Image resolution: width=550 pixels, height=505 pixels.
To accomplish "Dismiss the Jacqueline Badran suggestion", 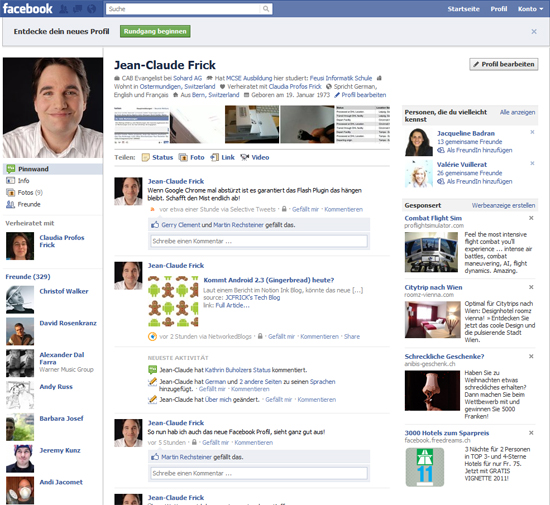I will pyautogui.click(x=532, y=132).
